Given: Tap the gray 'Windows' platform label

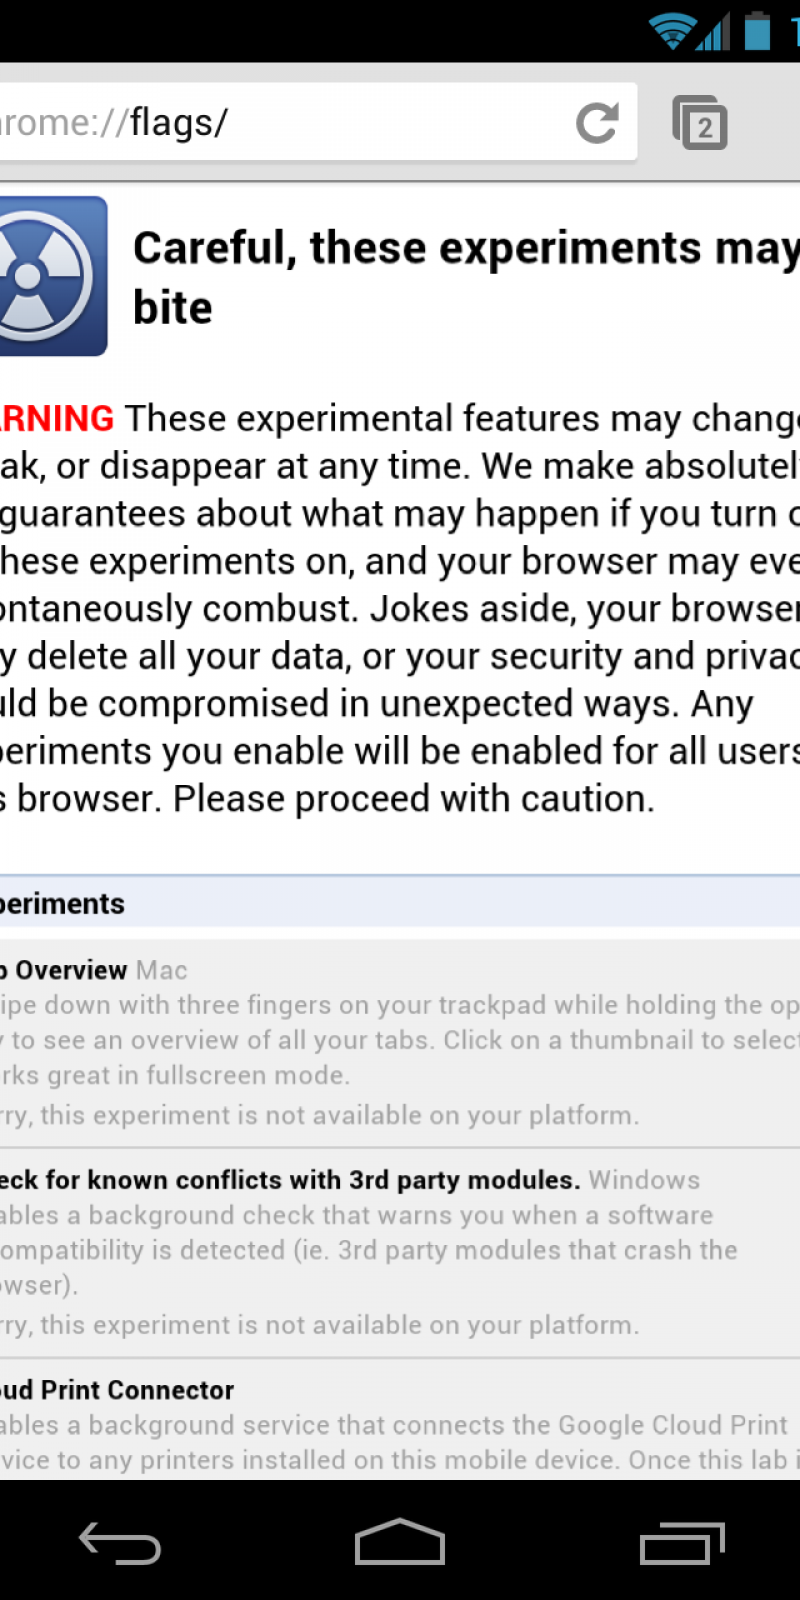Looking at the screenshot, I should tap(644, 1180).
